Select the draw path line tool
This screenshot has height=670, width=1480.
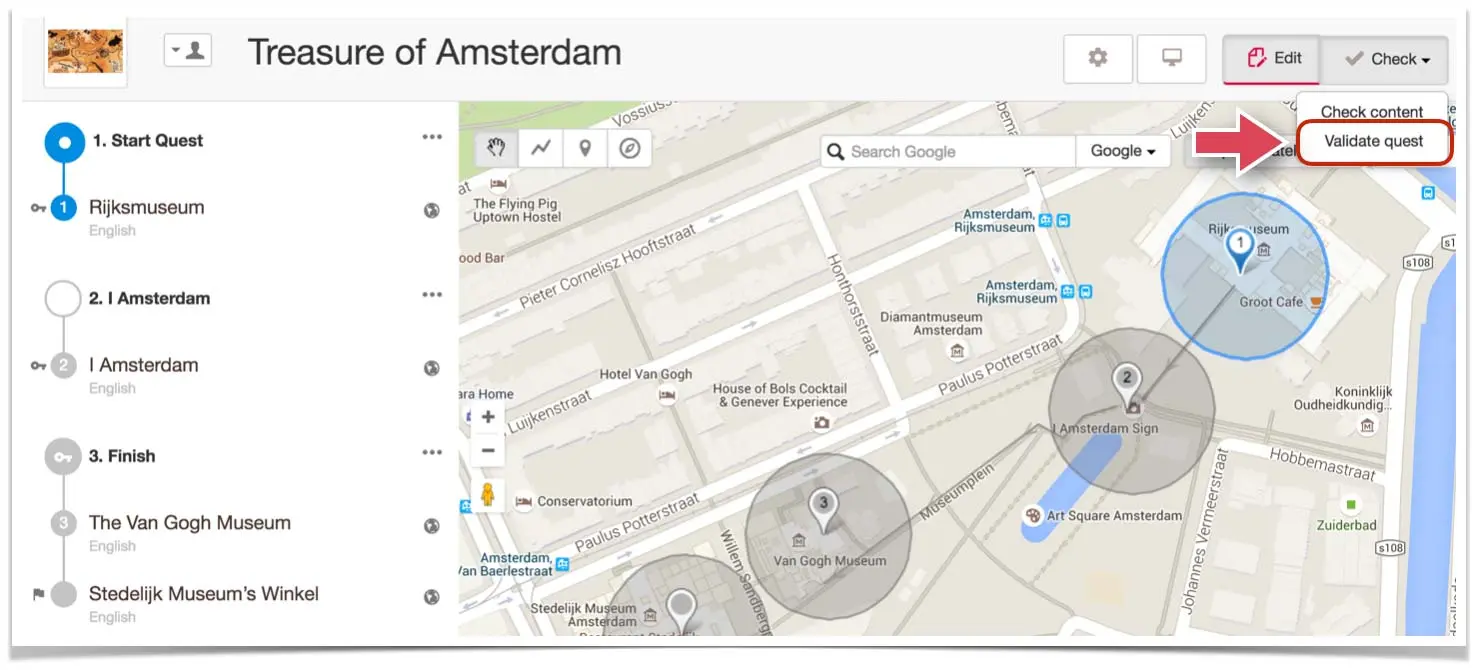(541, 149)
